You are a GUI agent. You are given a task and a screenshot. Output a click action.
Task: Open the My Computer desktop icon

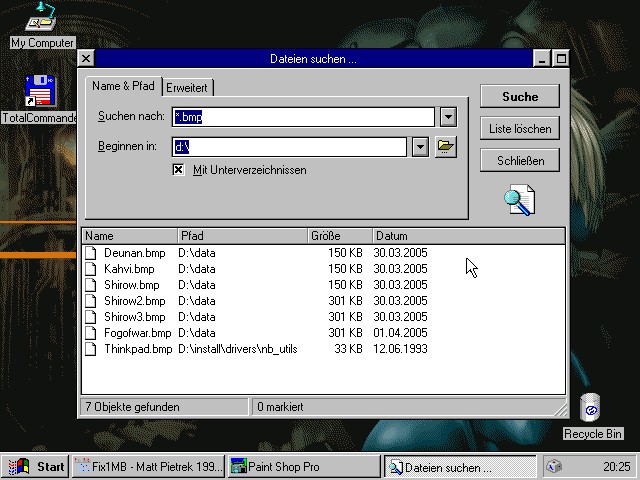(40, 17)
